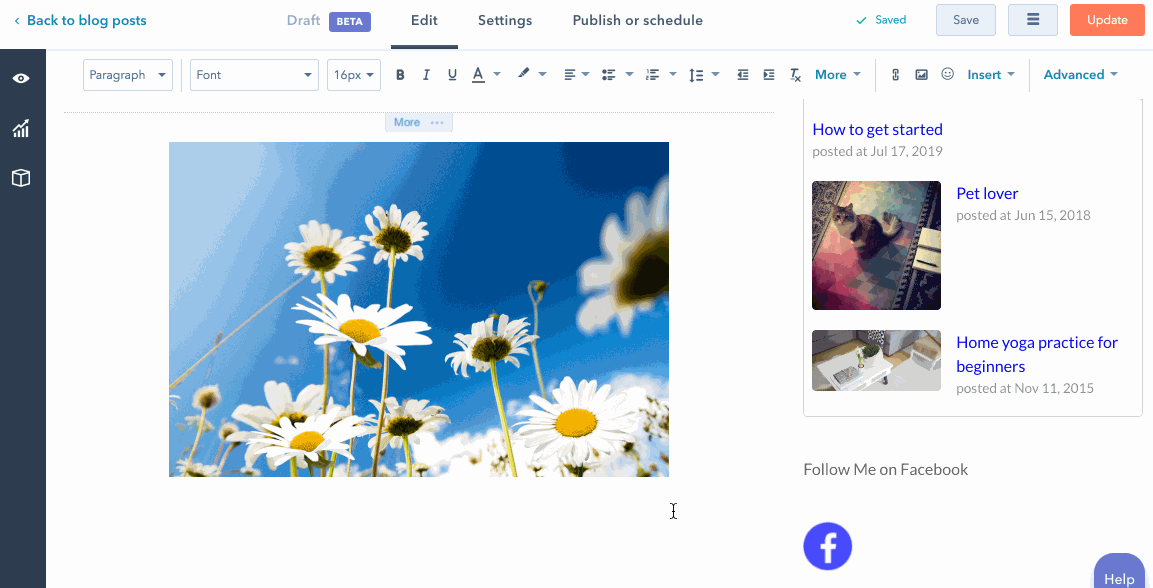Open the Advanced dropdown menu
This screenshot has height=588, width=1153.
pos(1080,74)
